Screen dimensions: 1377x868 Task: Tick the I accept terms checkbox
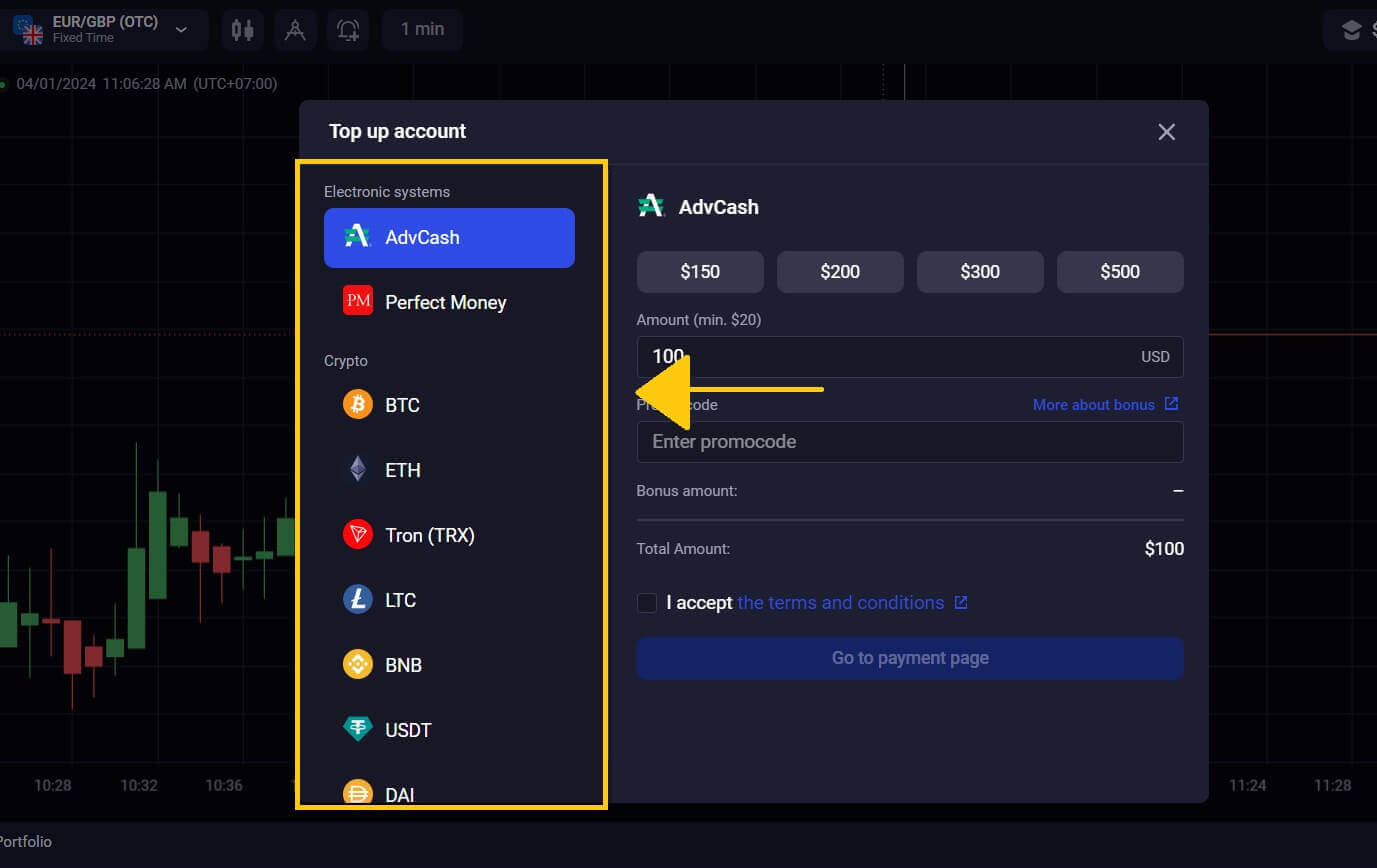tap(647, 603)
